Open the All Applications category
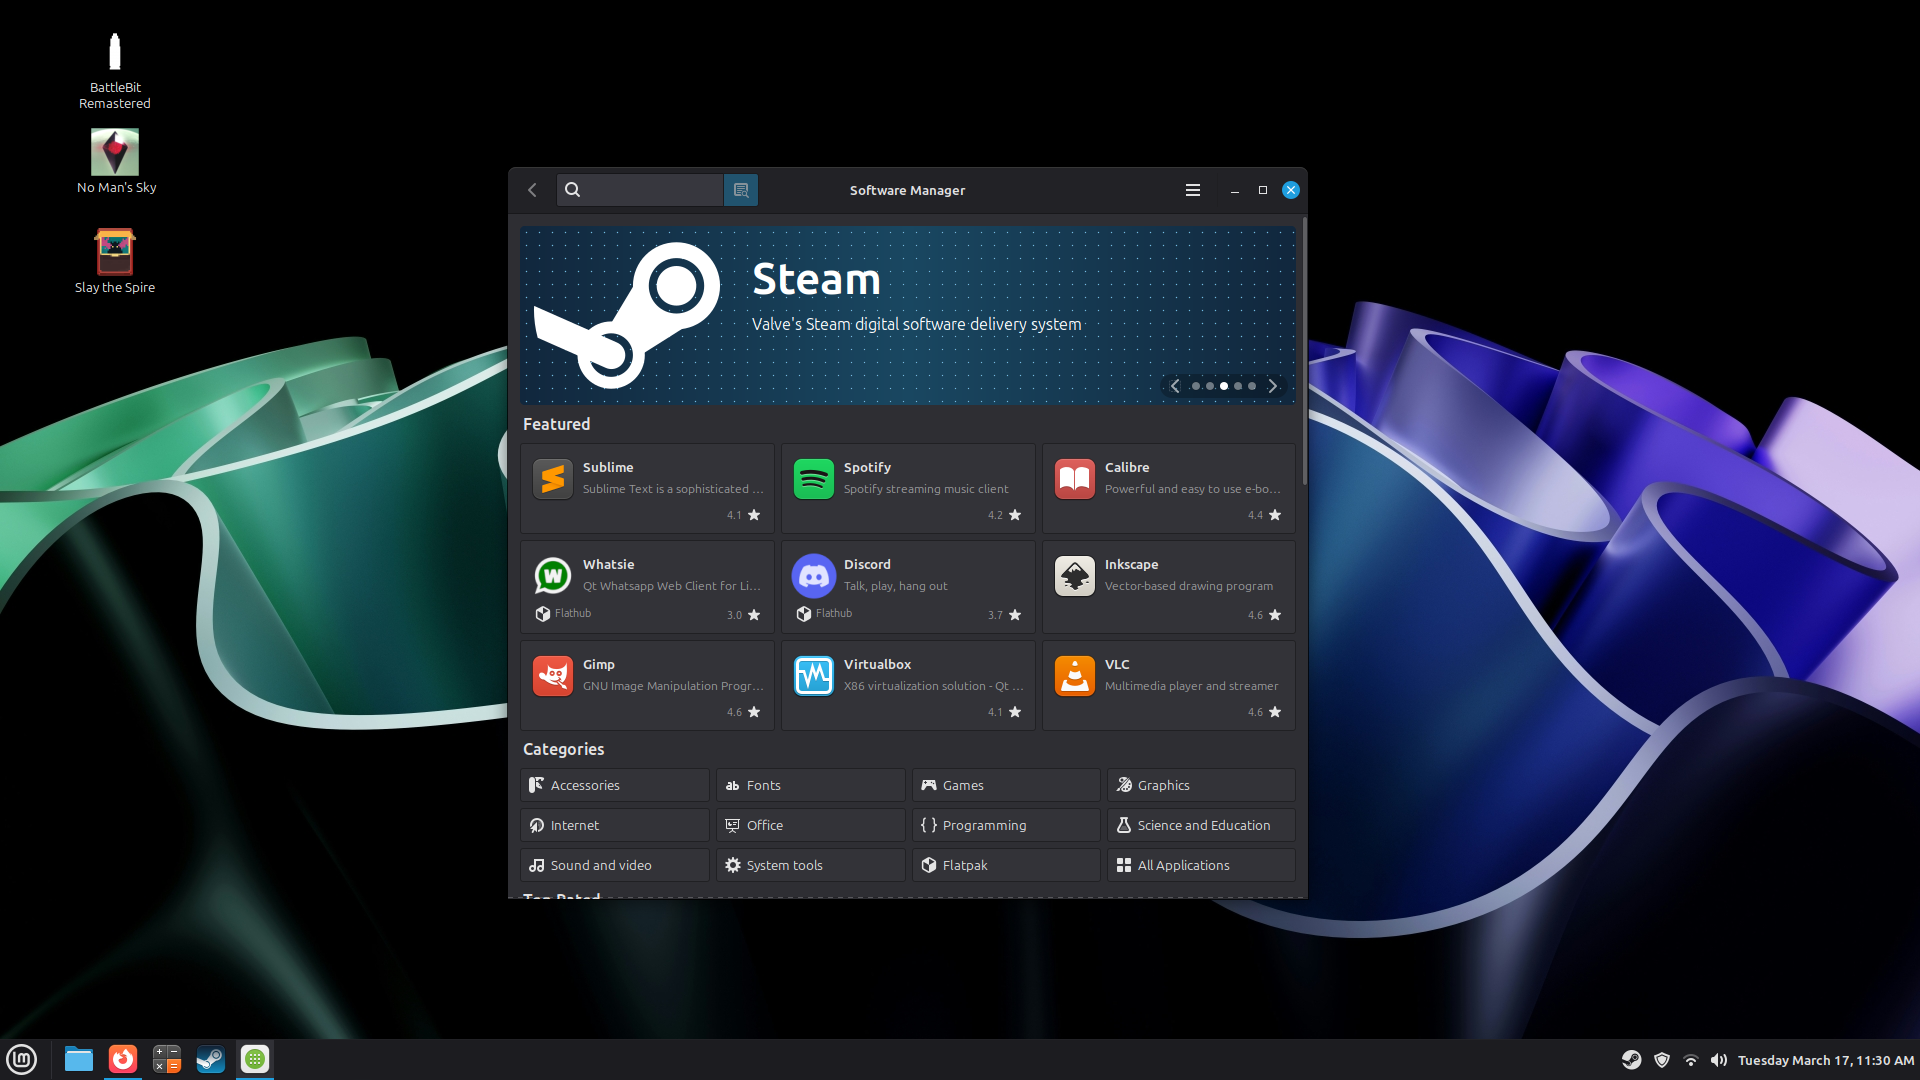The height and width of the screenshot is (1080, 1920). tap(1200, 865)
